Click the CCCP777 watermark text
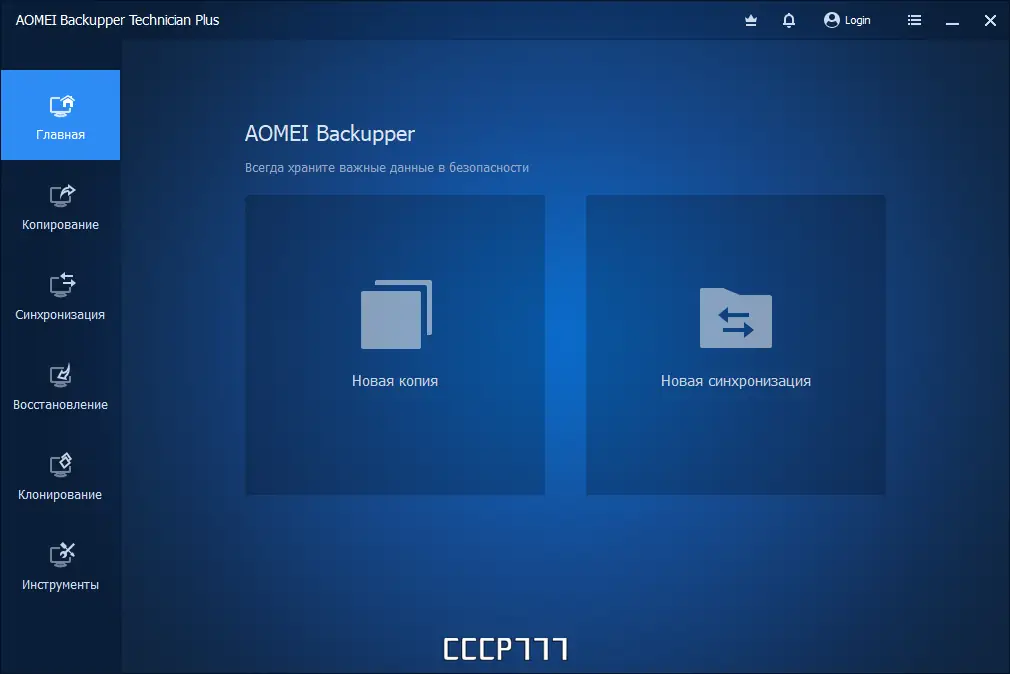Viewport: 1010px width, 674px height. click(x=504, y=648)
